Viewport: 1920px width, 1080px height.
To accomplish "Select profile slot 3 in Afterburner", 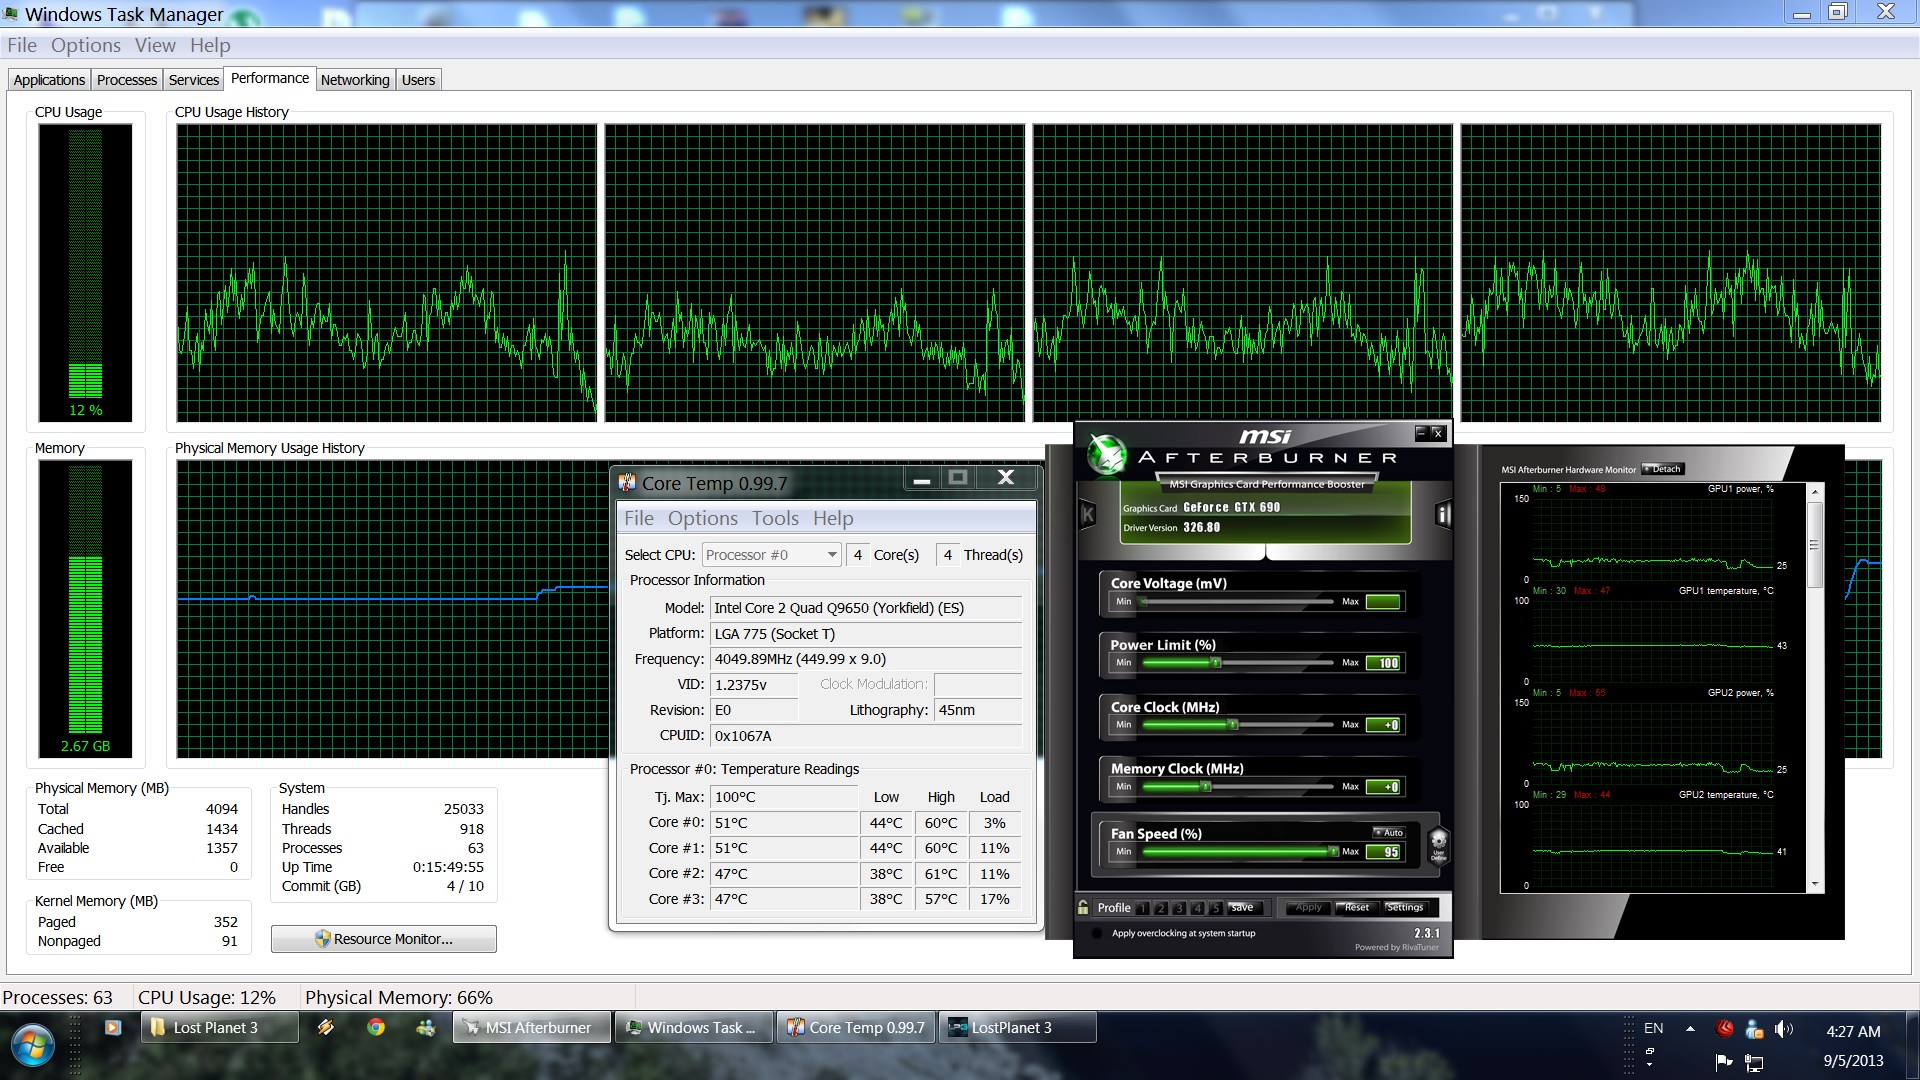I will (1179, 908).
